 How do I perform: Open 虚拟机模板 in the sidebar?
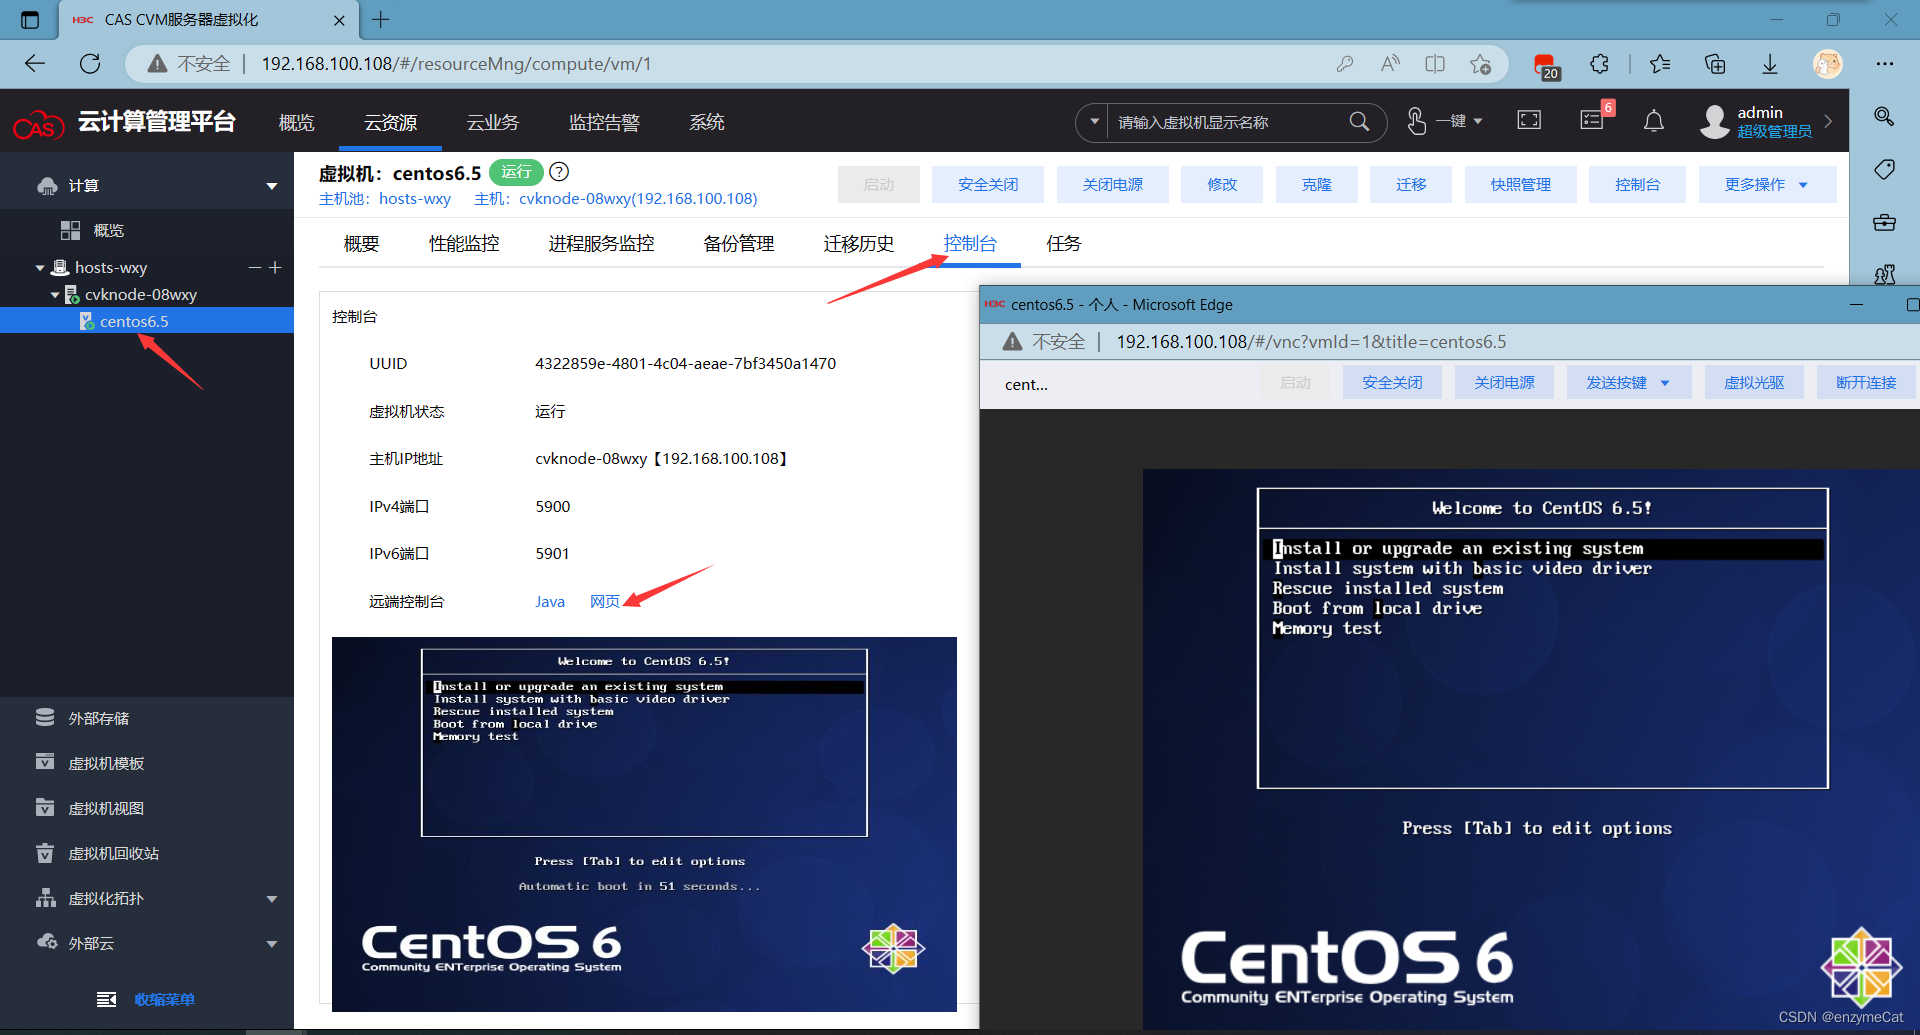click(x=106, y=764)
